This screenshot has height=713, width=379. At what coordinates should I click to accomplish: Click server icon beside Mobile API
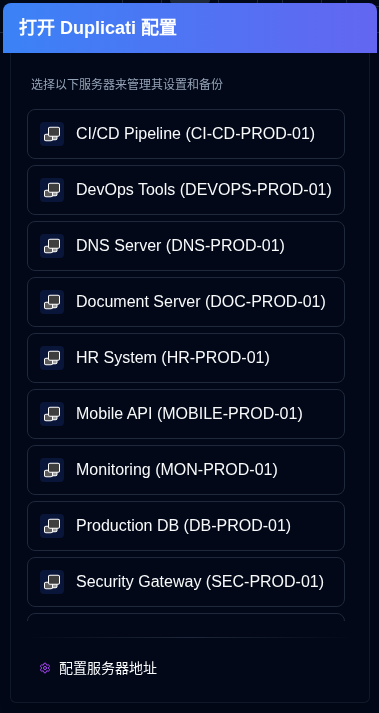tap(52, 413)
